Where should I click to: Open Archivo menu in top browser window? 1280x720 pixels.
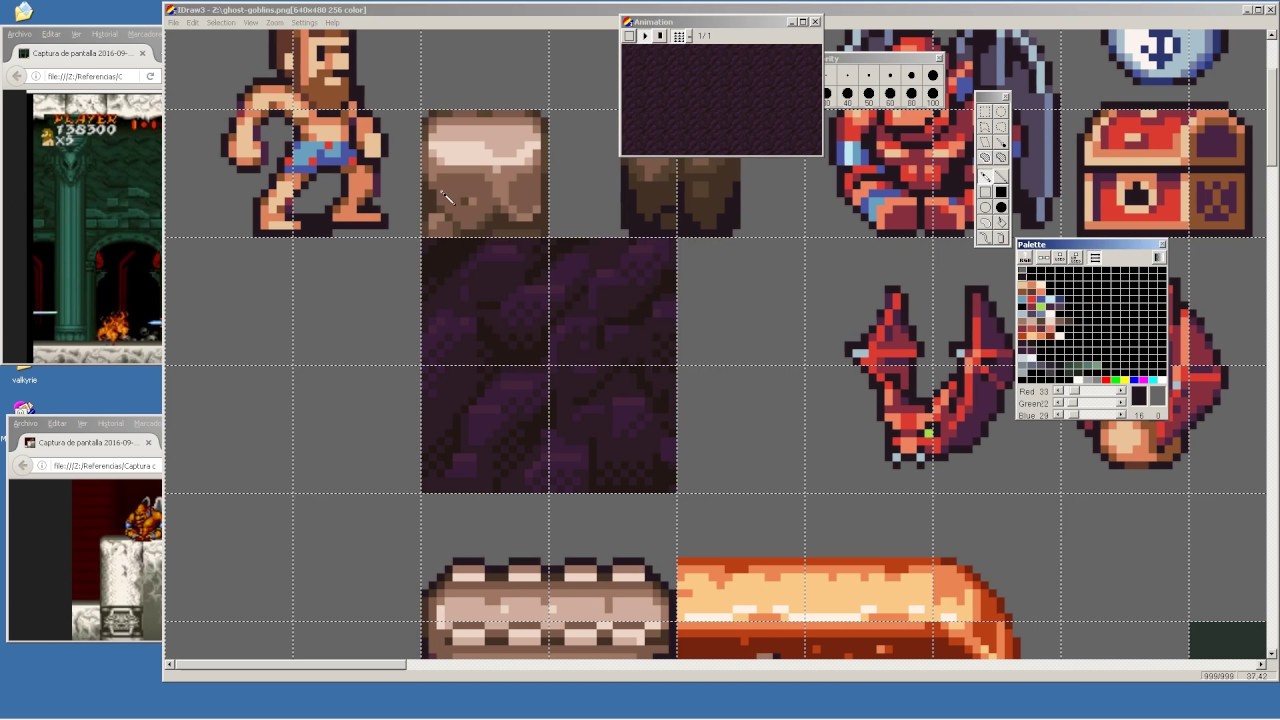19,34
